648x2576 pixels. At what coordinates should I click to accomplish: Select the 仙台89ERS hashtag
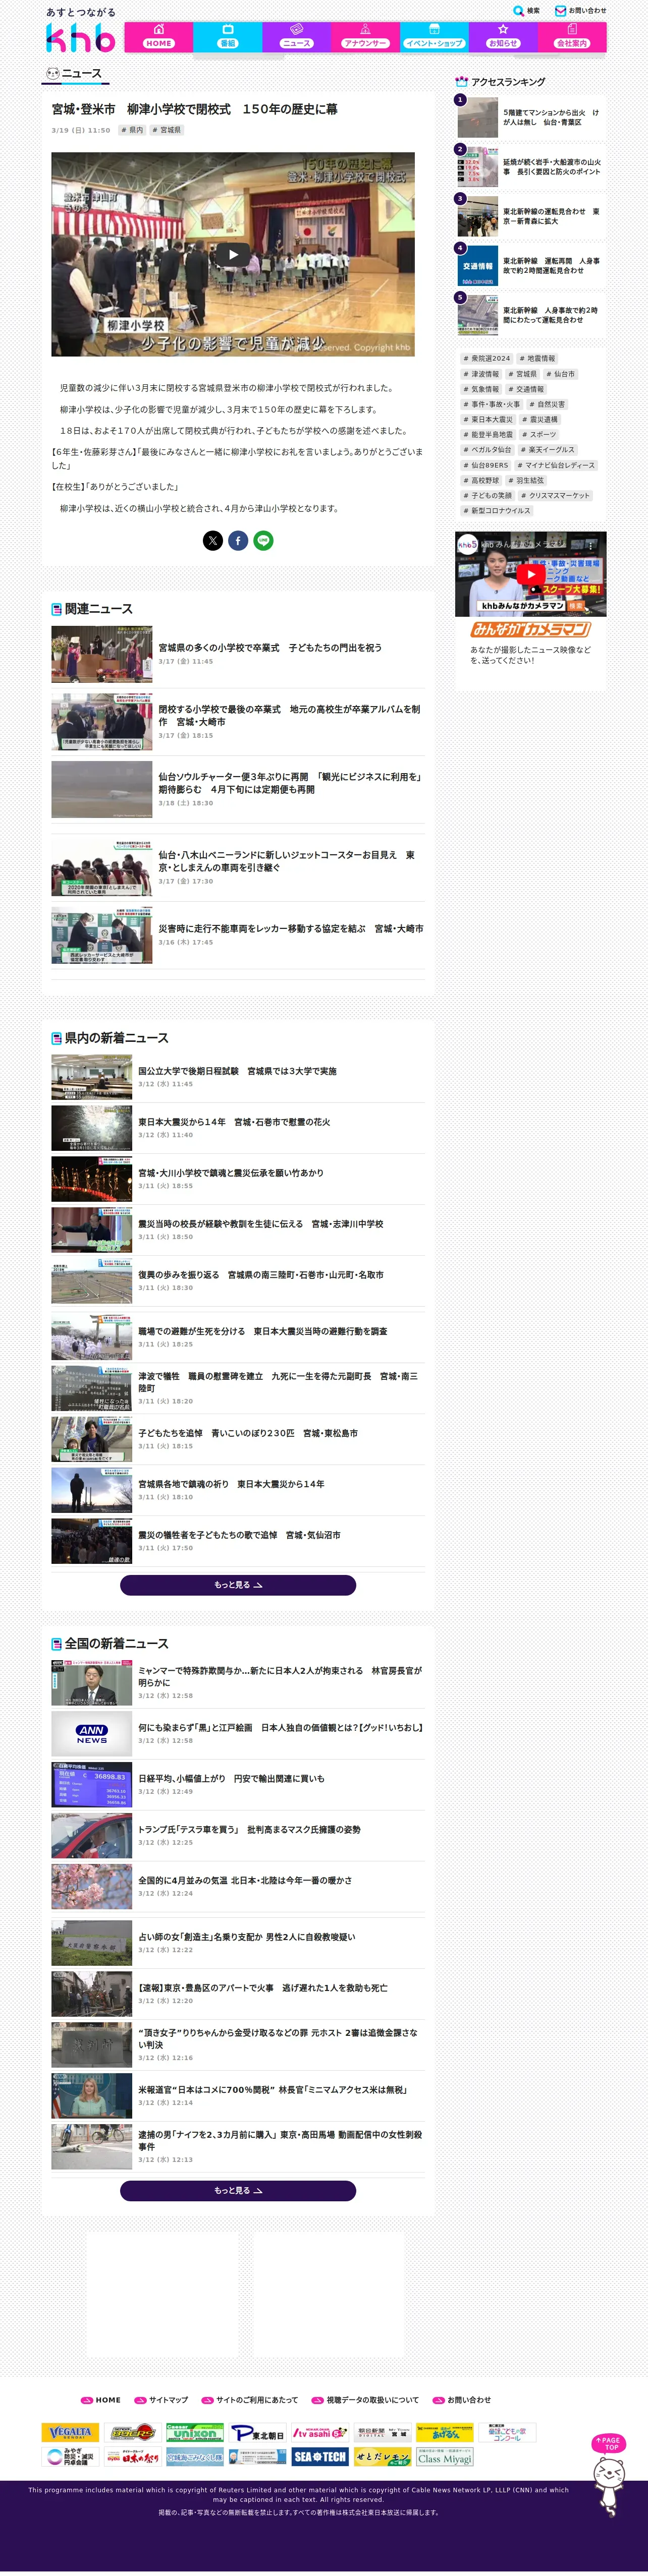point(486,465)
